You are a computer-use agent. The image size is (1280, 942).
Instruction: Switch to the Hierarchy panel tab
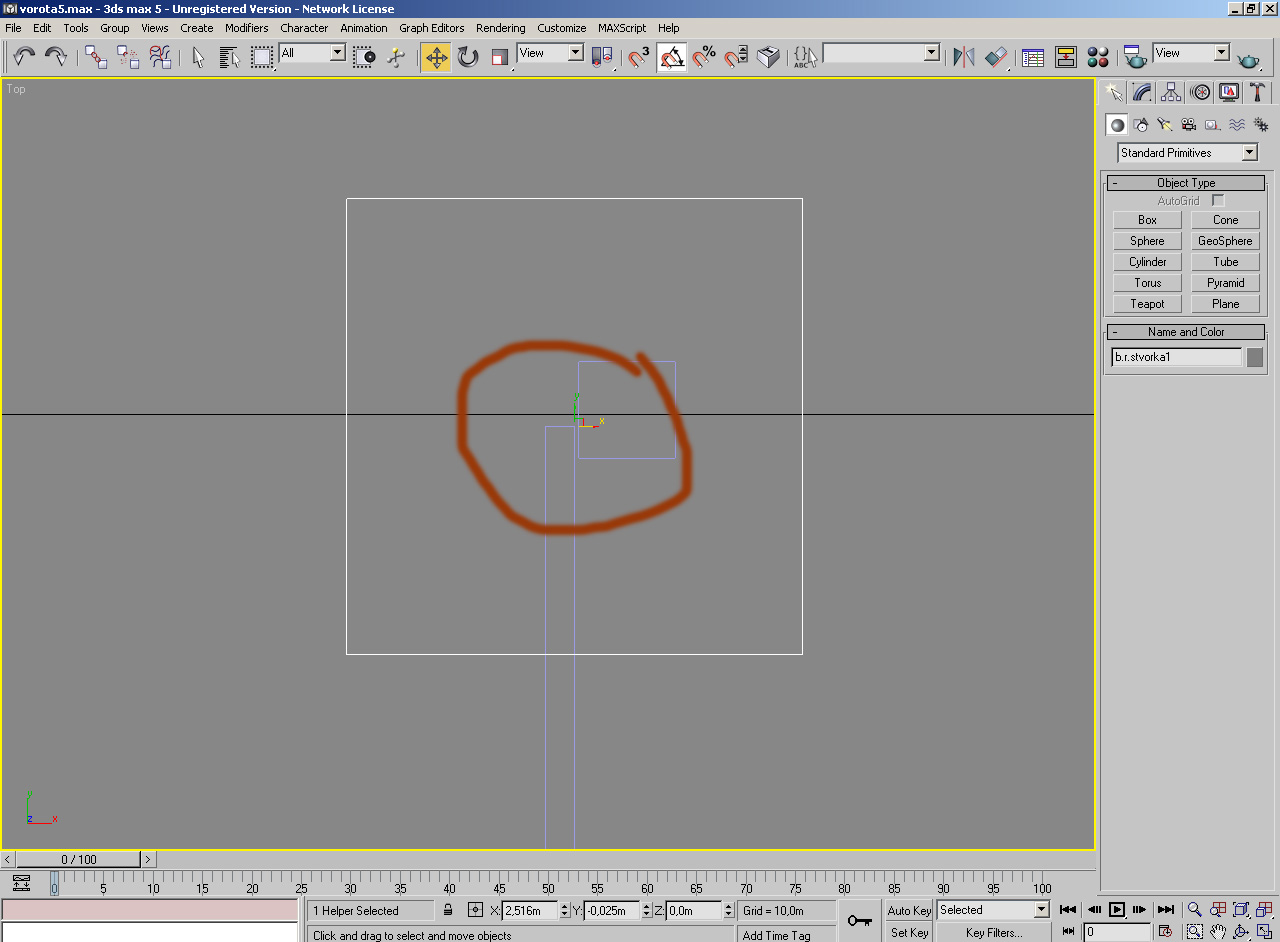tap(1171, 92)
